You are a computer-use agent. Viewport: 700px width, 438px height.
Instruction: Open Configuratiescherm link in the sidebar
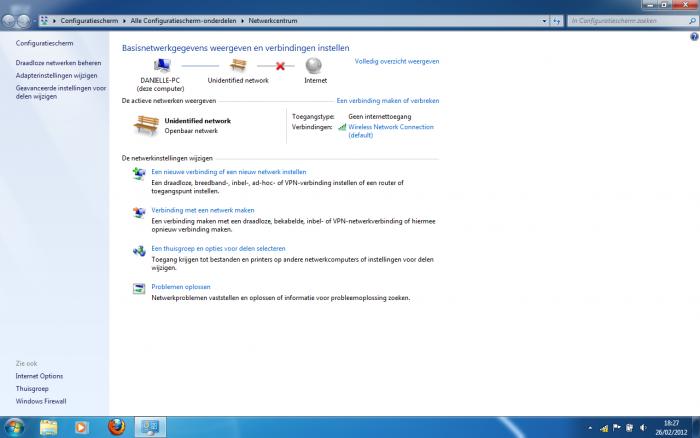[44, 43]
